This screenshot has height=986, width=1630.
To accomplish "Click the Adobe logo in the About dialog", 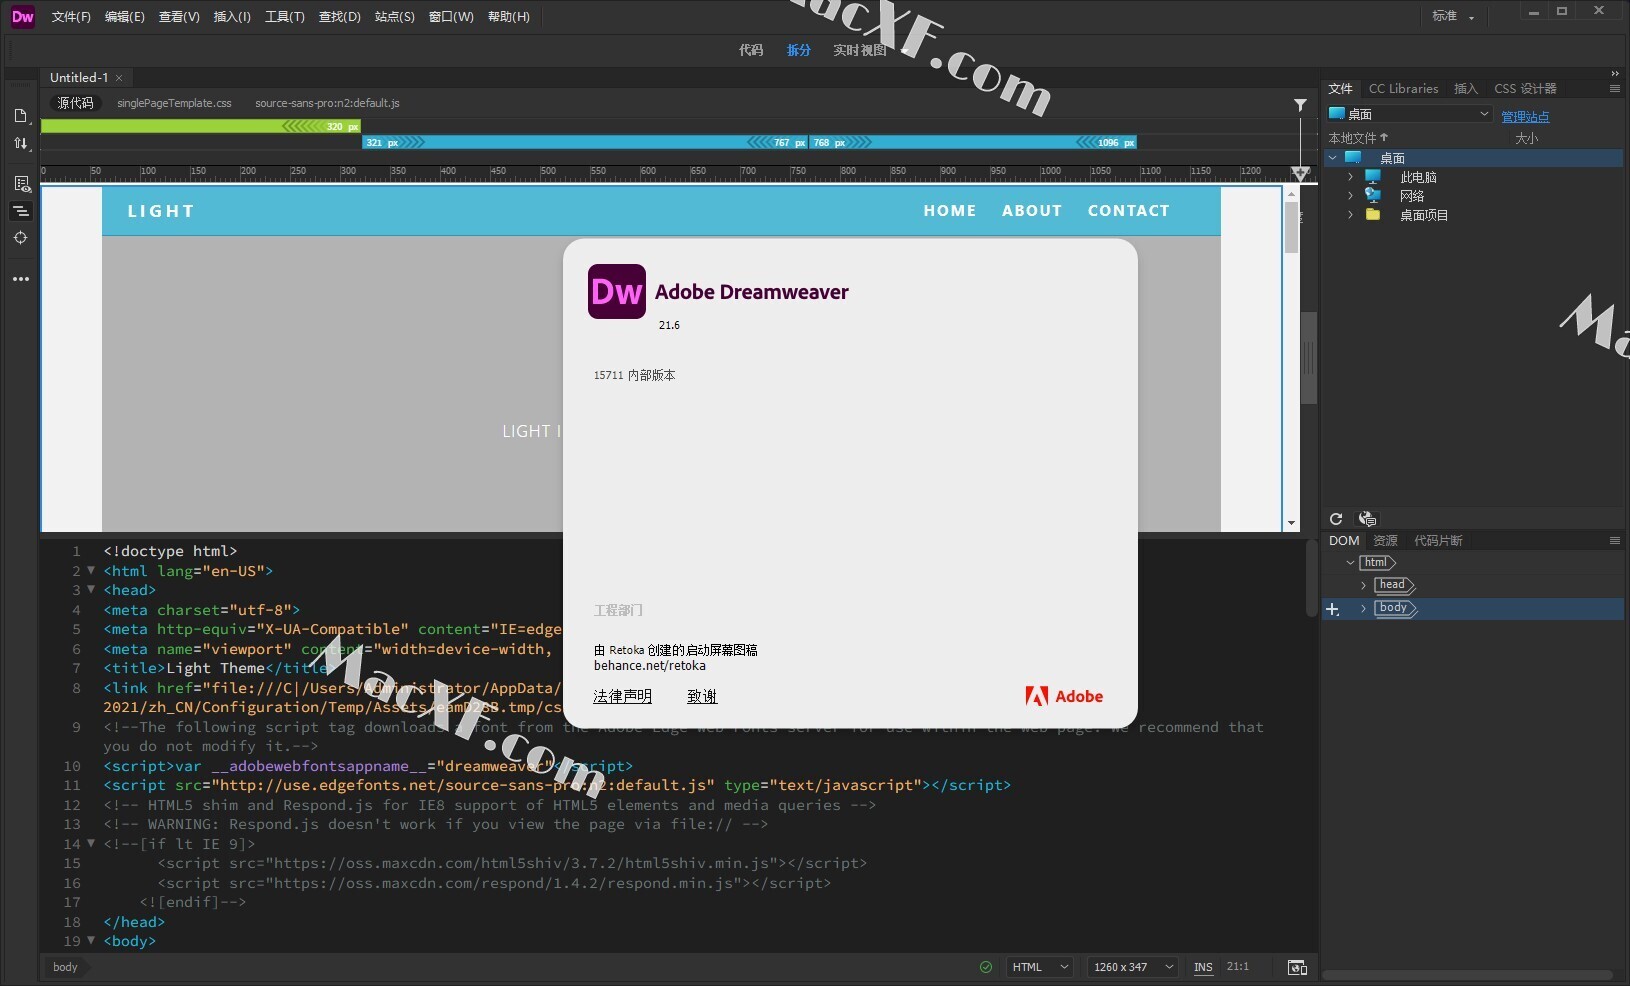I will (x=1064, y=696).
